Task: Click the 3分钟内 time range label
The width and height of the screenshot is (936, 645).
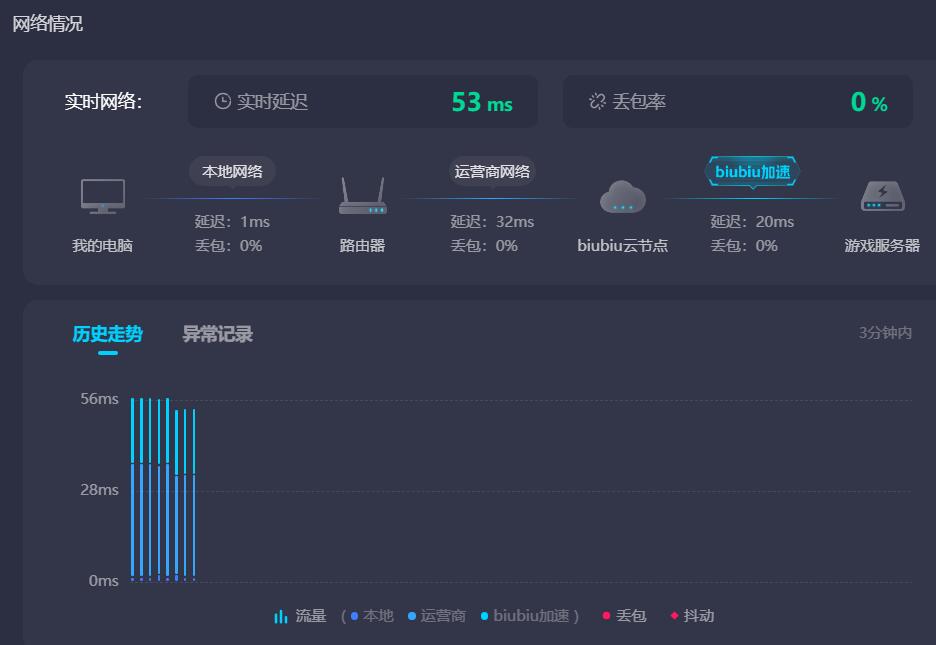Action: (884, 333)
